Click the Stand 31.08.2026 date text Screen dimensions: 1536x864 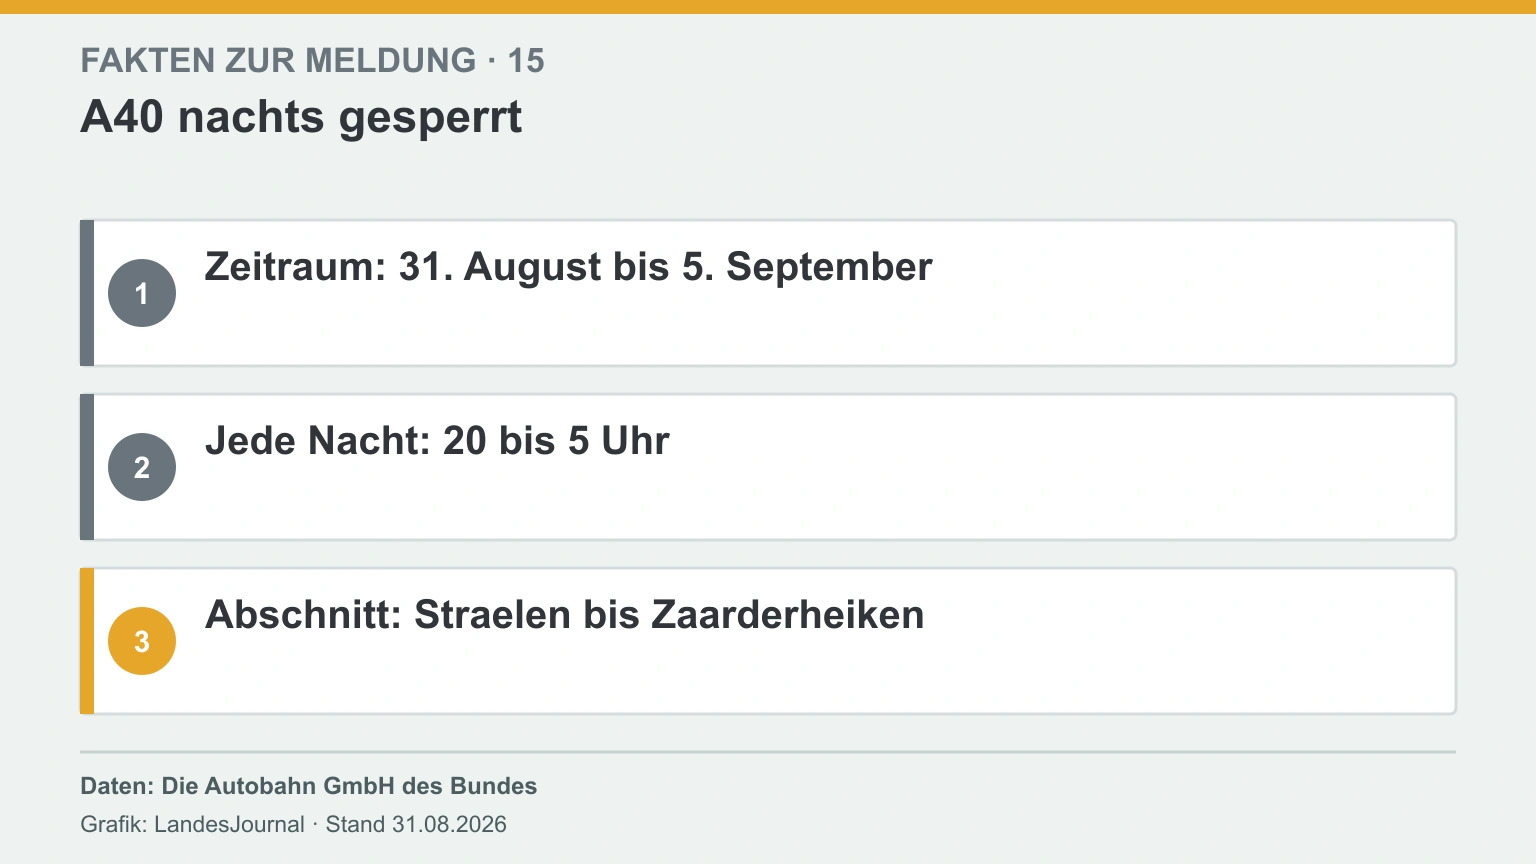pyautogui.click(x=416, y=824)
